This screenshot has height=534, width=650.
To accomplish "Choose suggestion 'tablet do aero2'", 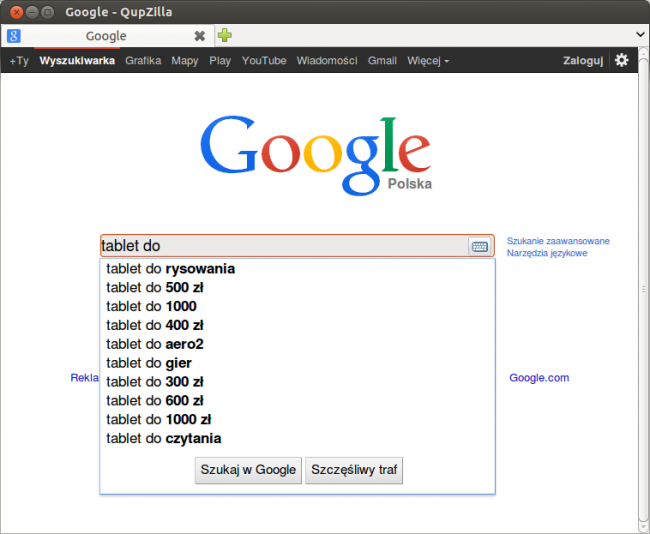I will pyautogui.click(x=297, y=344).
